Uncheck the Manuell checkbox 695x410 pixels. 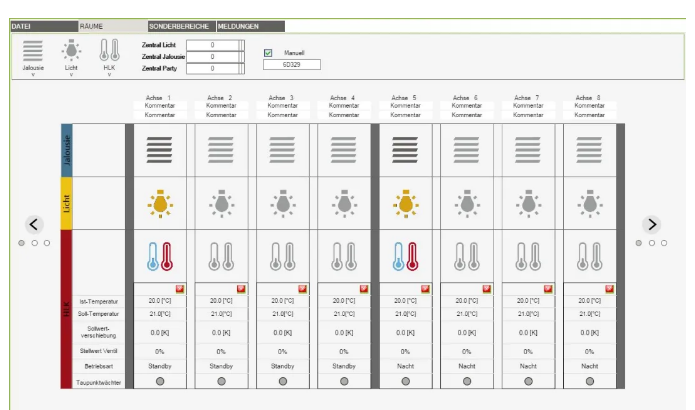point(268,53)
